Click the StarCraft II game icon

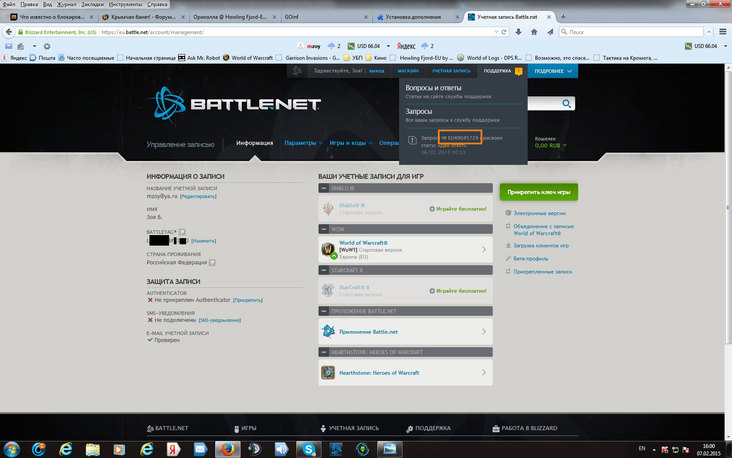click(328, 290)
